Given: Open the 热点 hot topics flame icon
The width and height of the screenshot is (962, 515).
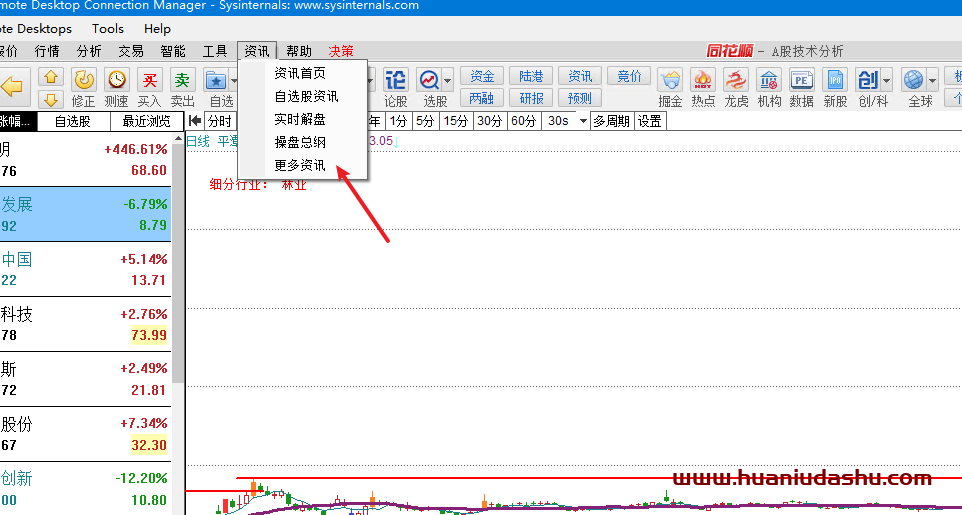Looking at the screenshot, I should (x=703, y=81).
